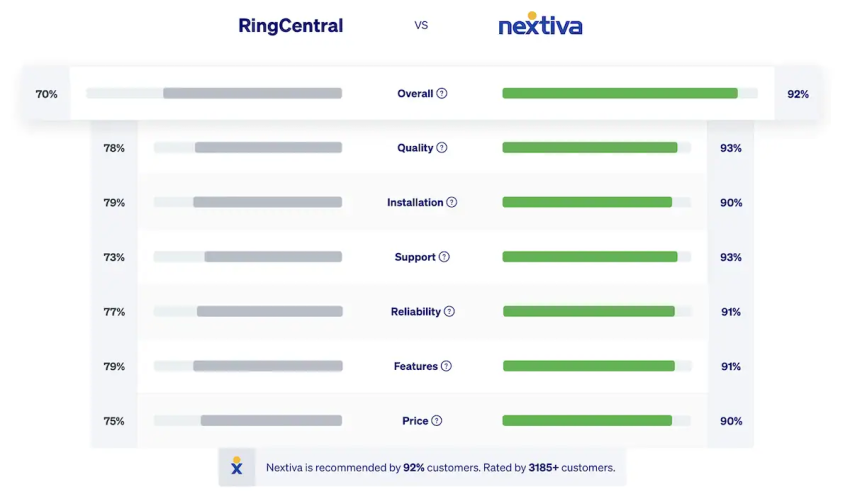The height and width of the screenshot is (499, 850).
Task: Click Nextiva's green Overall rating bar
Action: (x=620, y=93)
